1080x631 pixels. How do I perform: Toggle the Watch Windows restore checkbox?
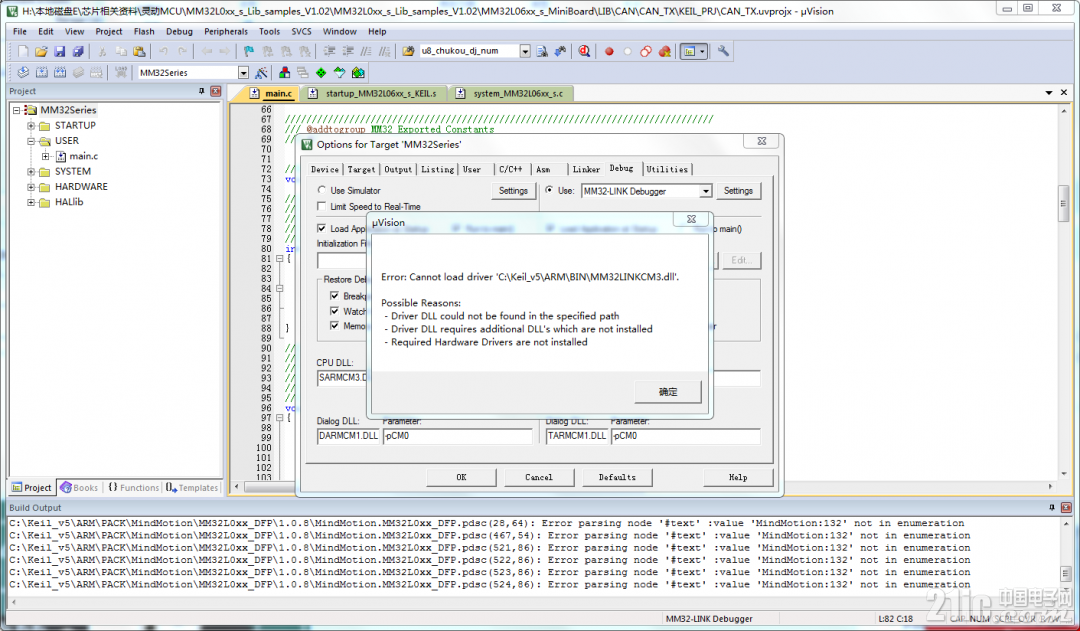(334, 311)
